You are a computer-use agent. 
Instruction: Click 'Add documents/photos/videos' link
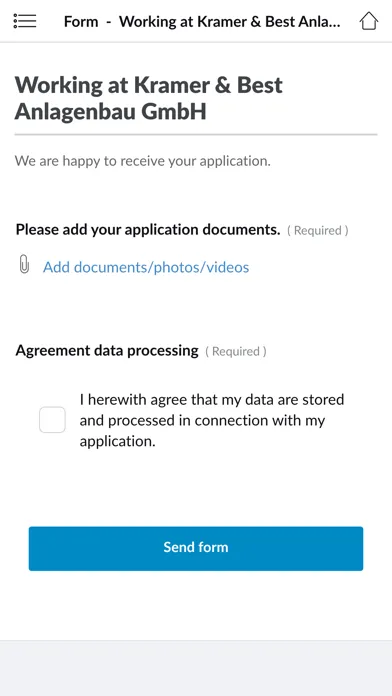coord(146,267)
